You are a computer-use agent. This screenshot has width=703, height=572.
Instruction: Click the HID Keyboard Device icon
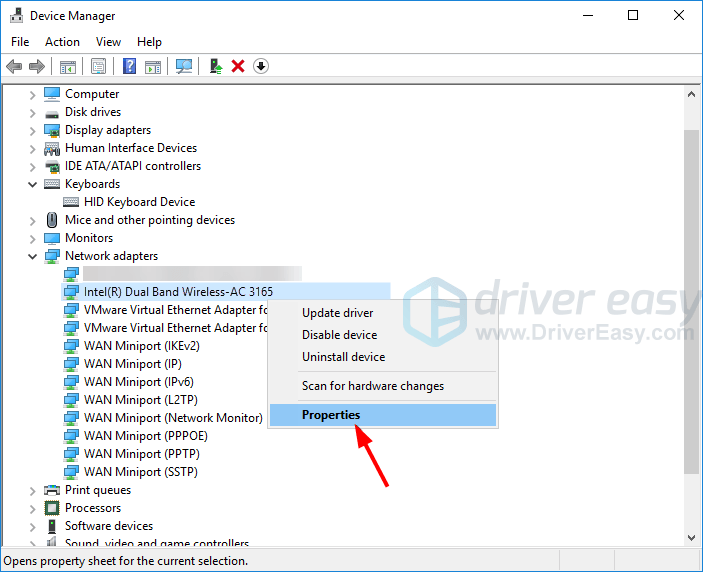coord(71,202)
